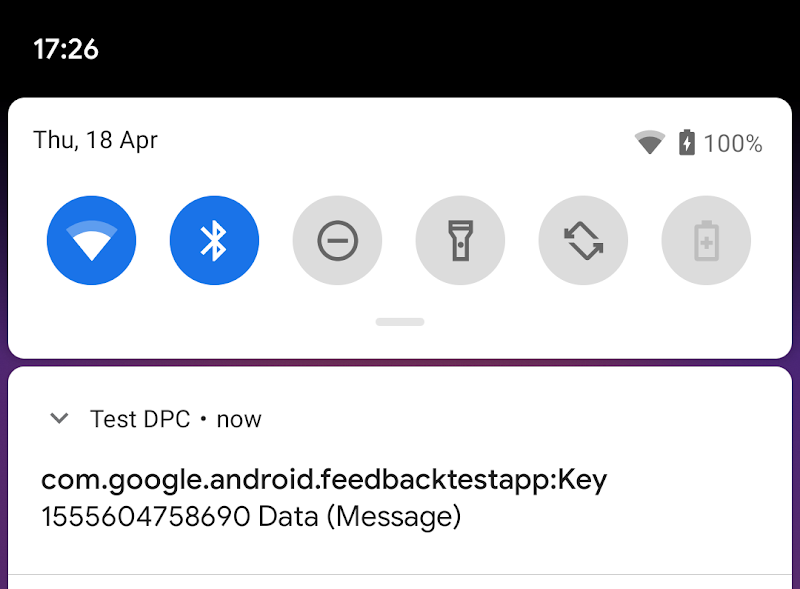Tap the charging battery icon

pos(686,143)
